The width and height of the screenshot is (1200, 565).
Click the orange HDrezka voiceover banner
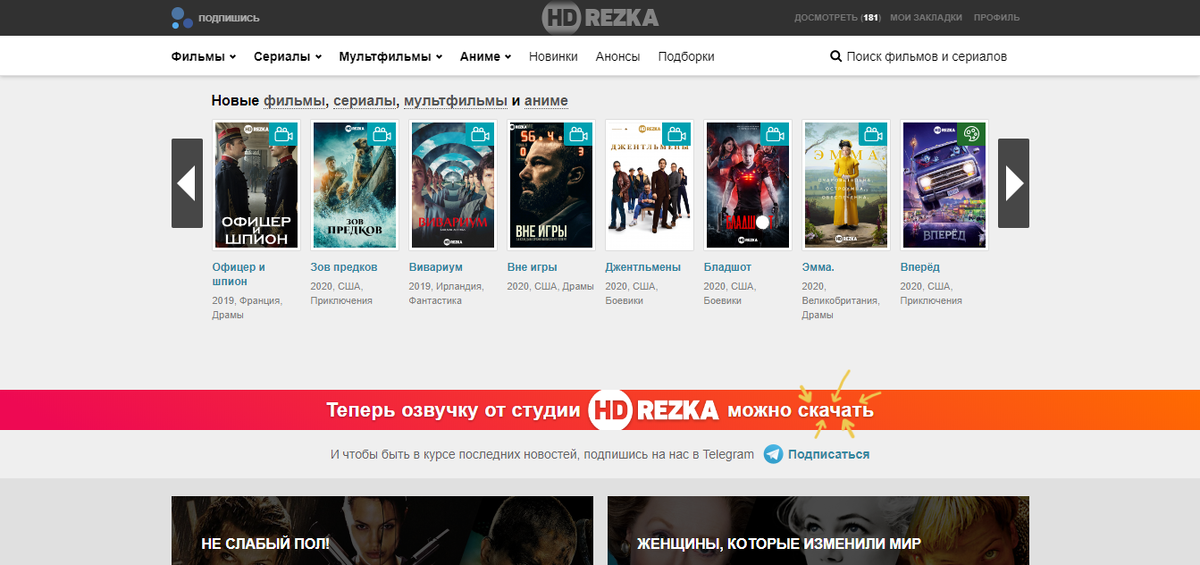(600, 410)
